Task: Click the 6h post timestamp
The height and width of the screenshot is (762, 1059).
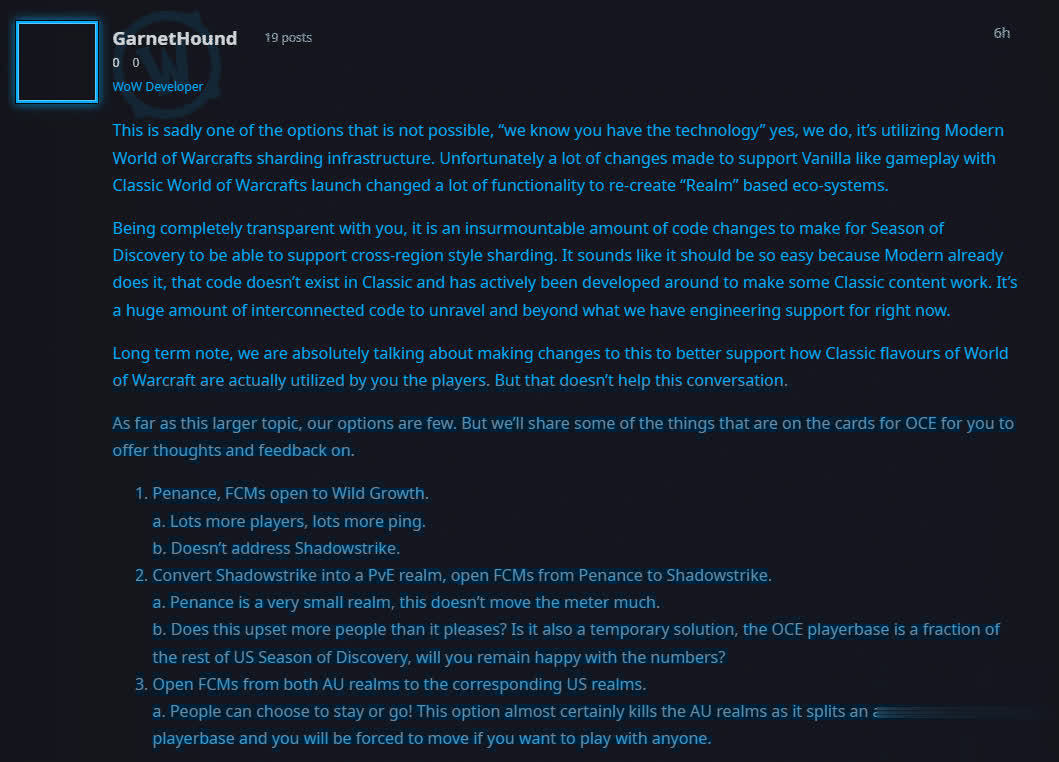Action: point(1002,33)
